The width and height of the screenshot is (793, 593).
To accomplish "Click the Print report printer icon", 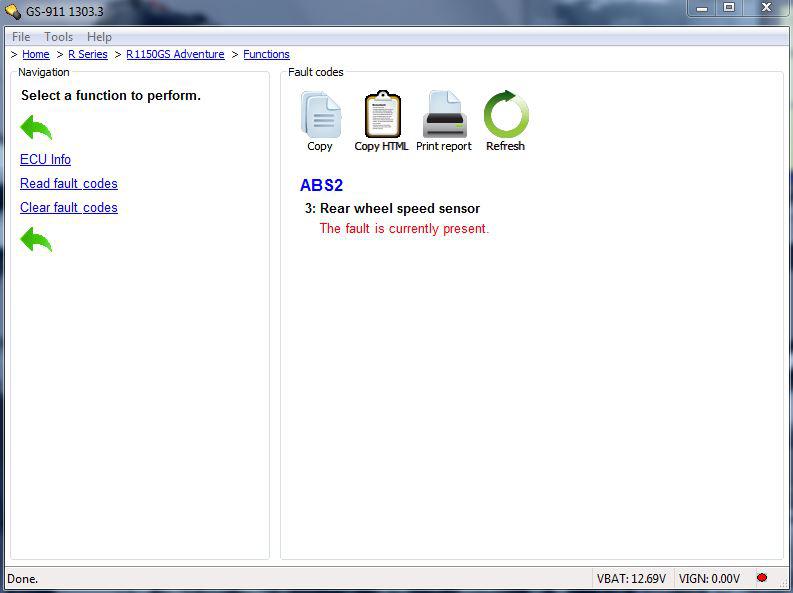I will (x=444, y=116).
